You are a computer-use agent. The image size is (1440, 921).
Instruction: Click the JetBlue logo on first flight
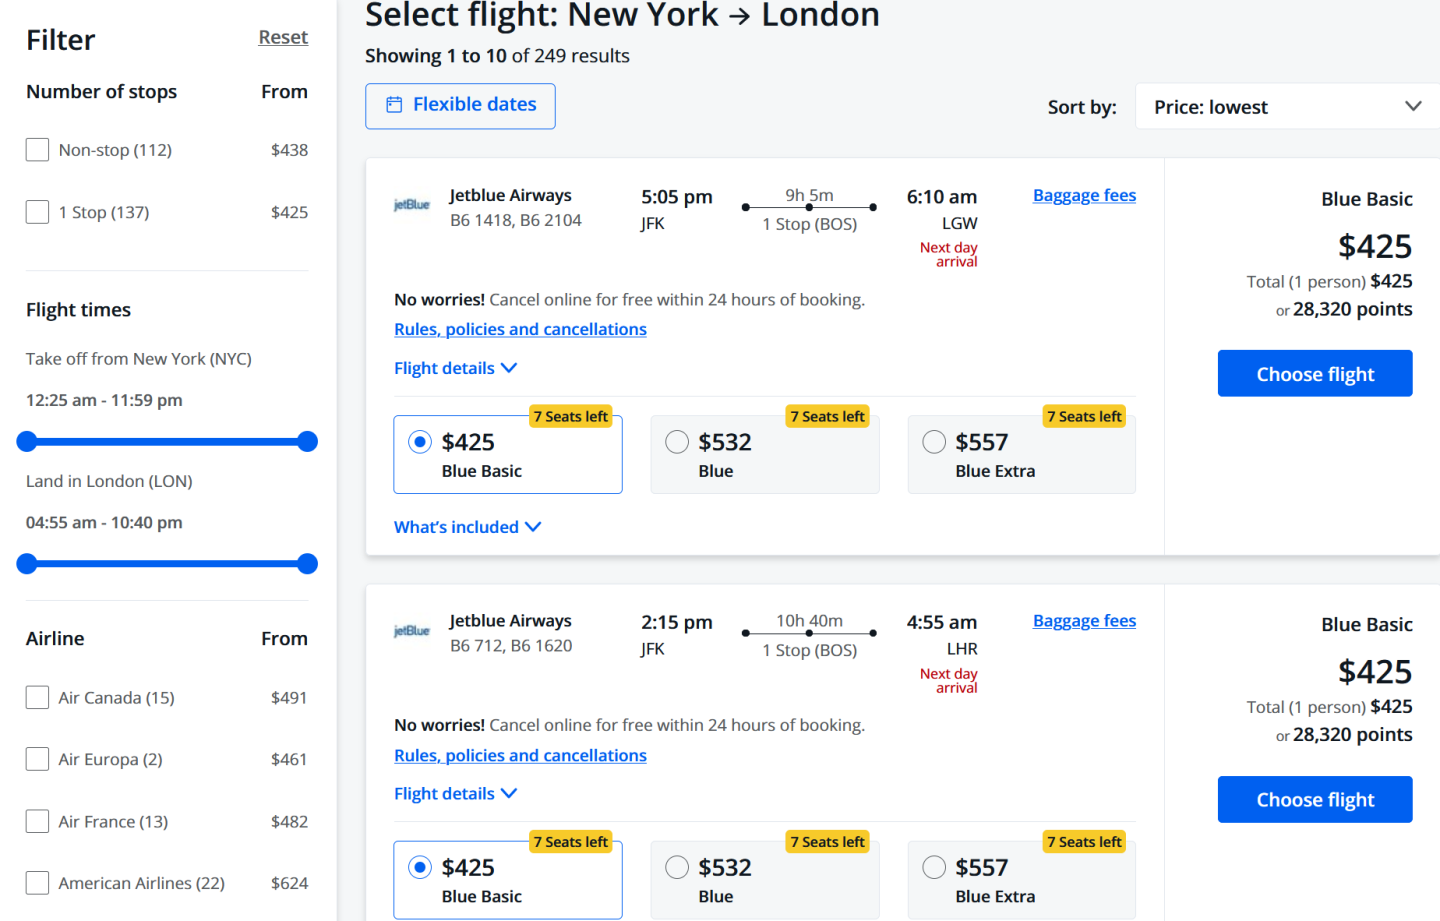click(411, 205)
